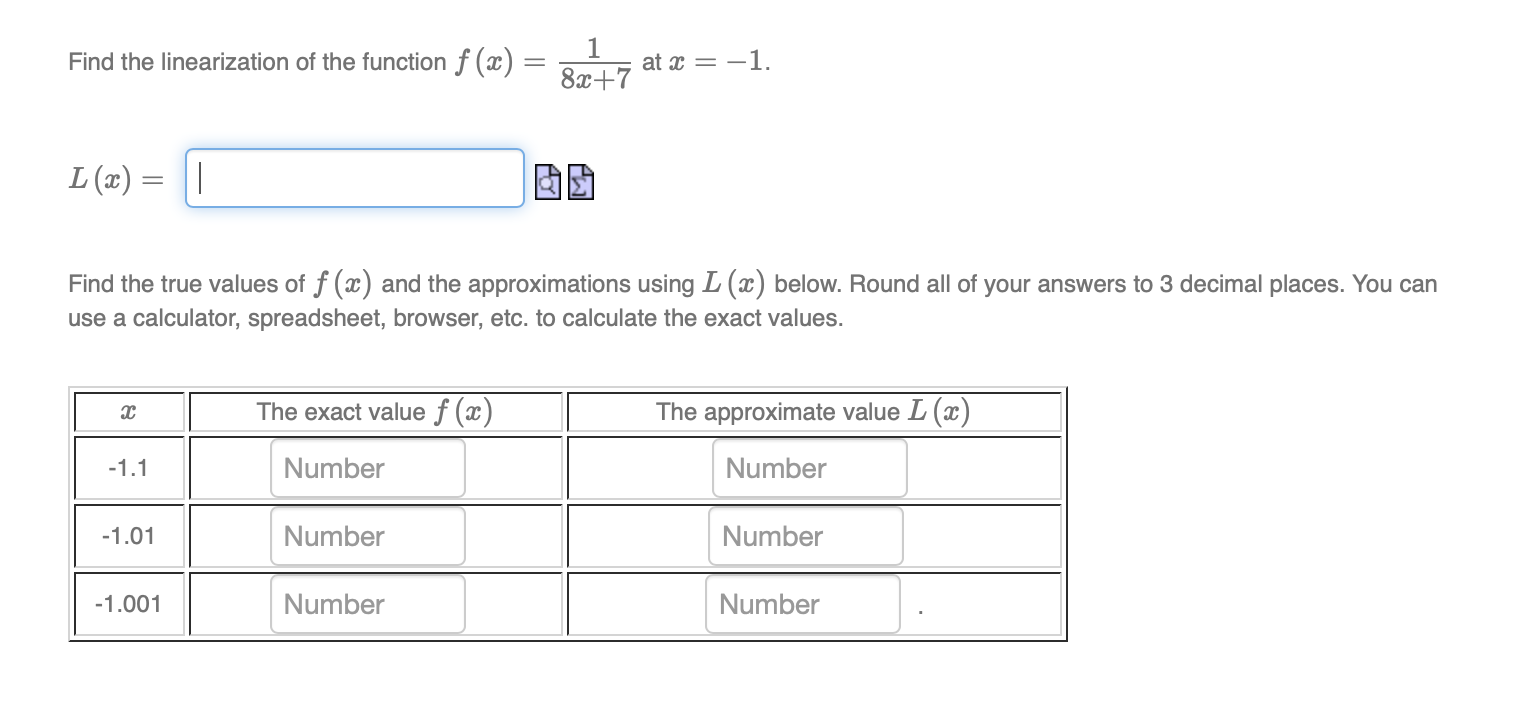Click the approximate value field for x = -1.1
The image size is (1528, 724).
click(809, 467)
